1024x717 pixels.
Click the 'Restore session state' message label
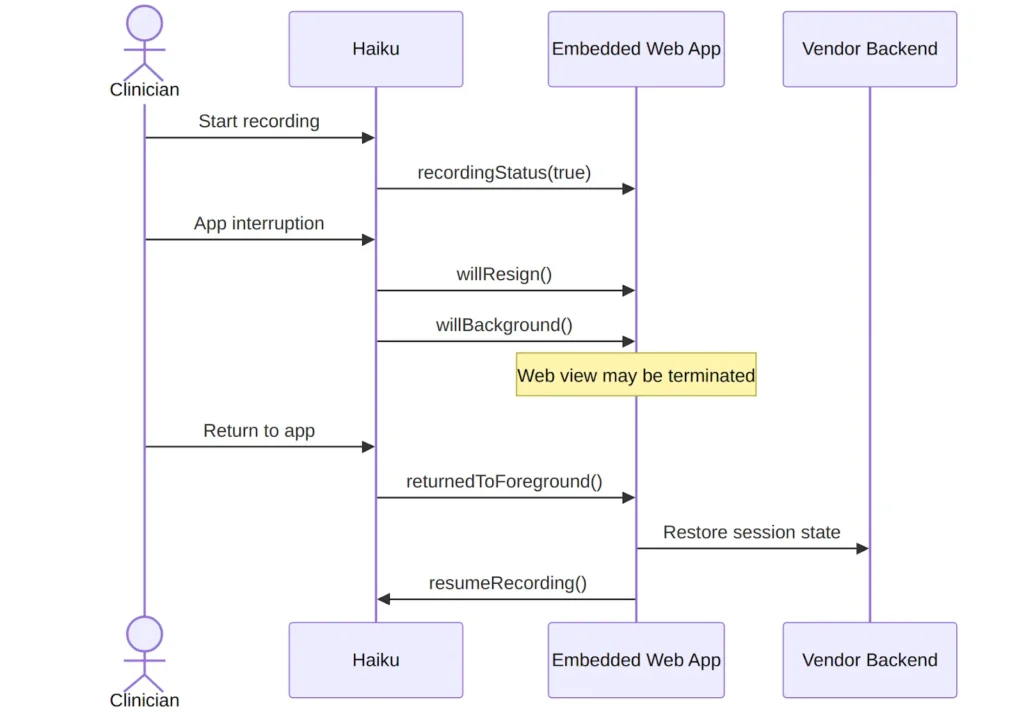click(x=752, y=532)
